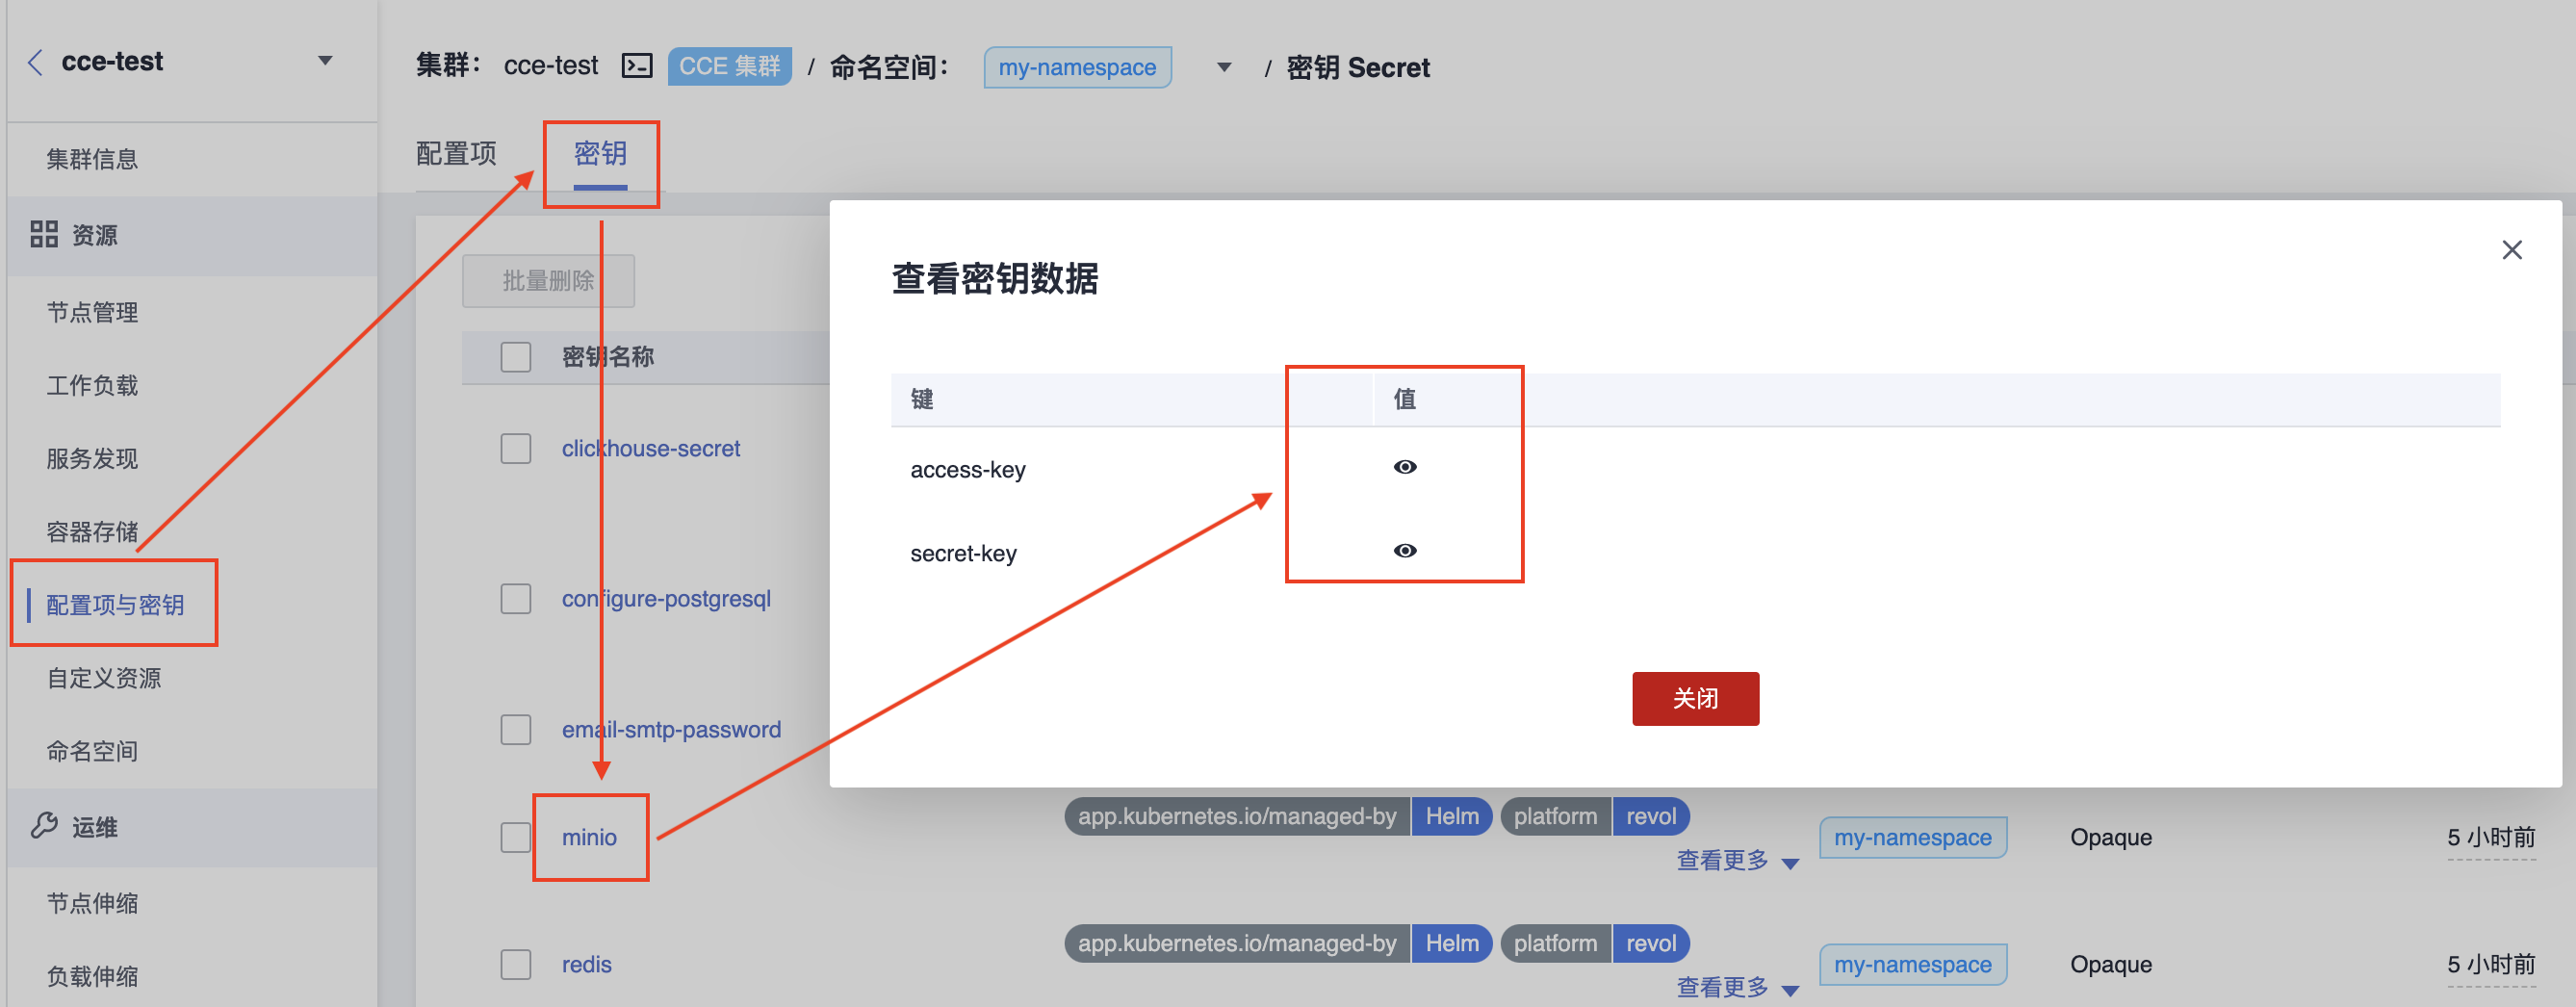Click 5 小时前 timestamp in minio row
This screenshot has width=2576, height=1007.
pos(2491,837)
